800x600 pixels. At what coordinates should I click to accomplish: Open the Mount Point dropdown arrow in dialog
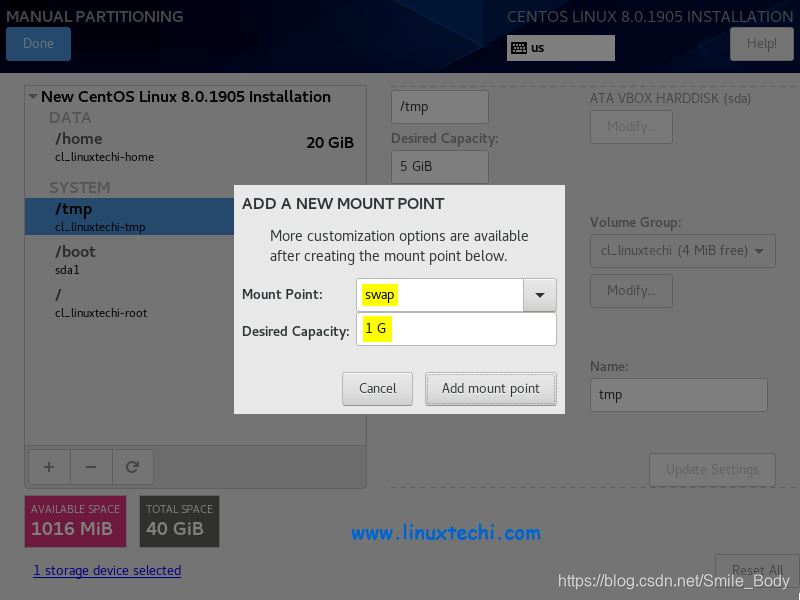point(539,295)
